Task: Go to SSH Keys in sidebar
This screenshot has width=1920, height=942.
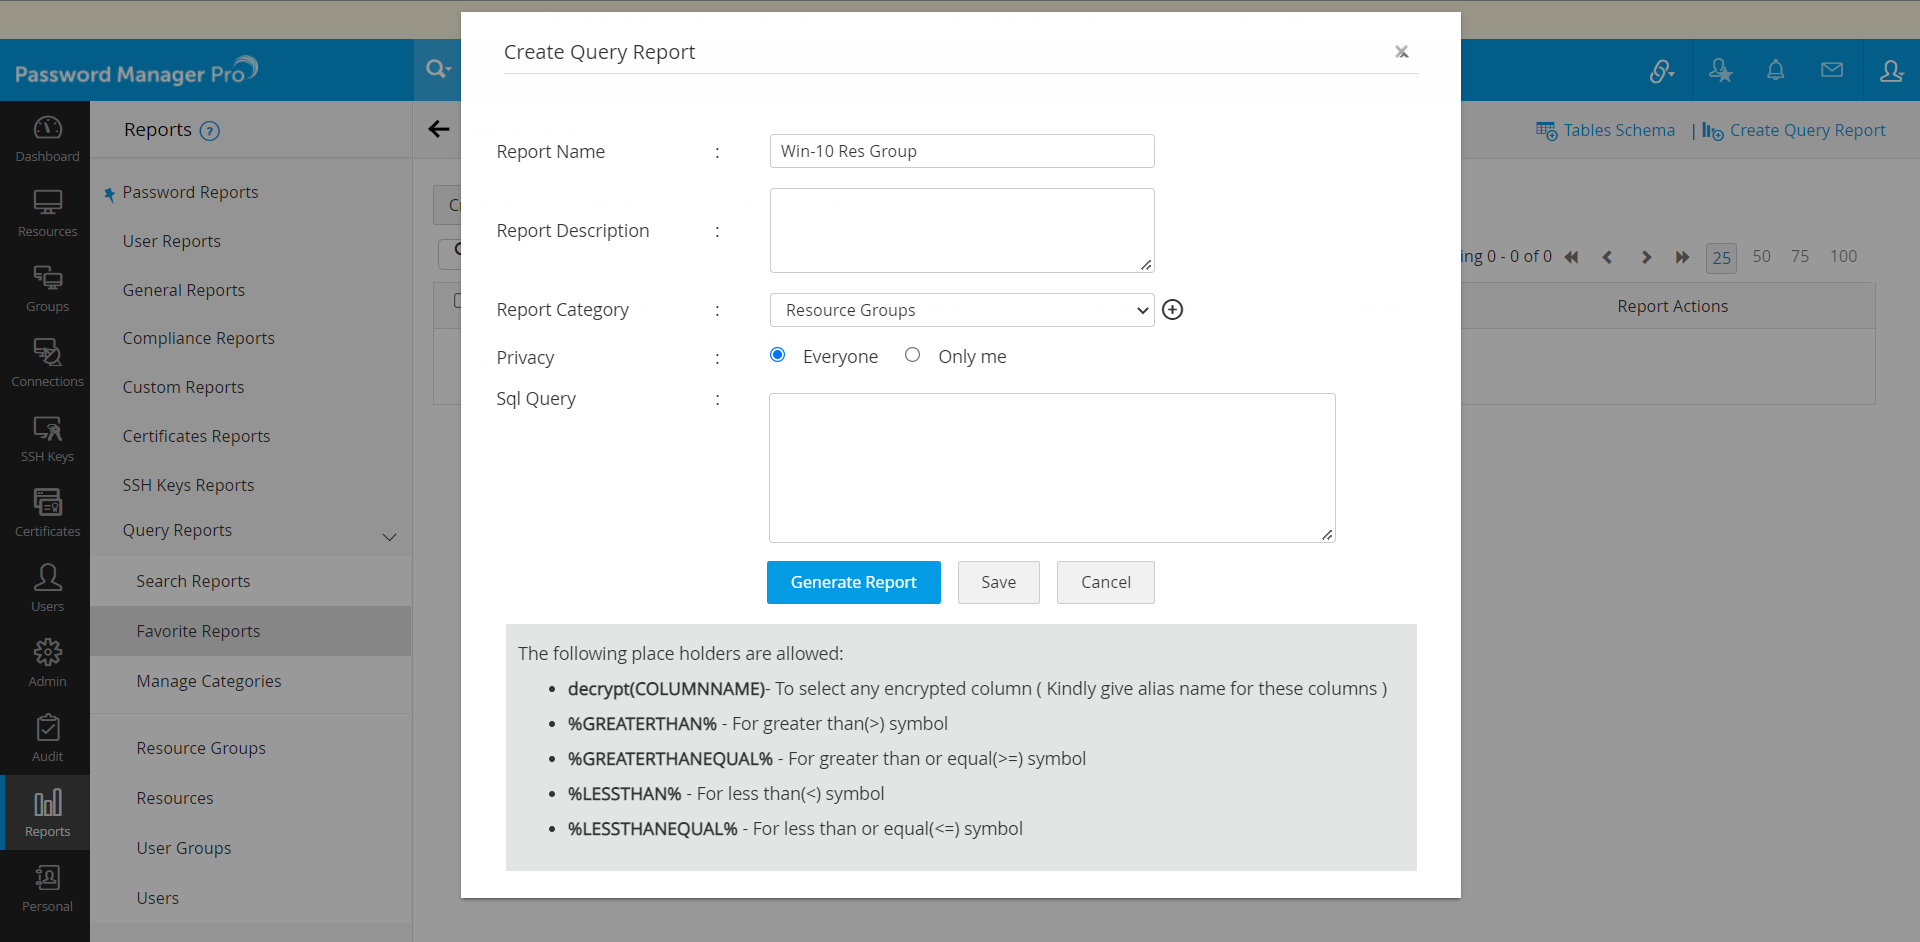Action: 47,438
